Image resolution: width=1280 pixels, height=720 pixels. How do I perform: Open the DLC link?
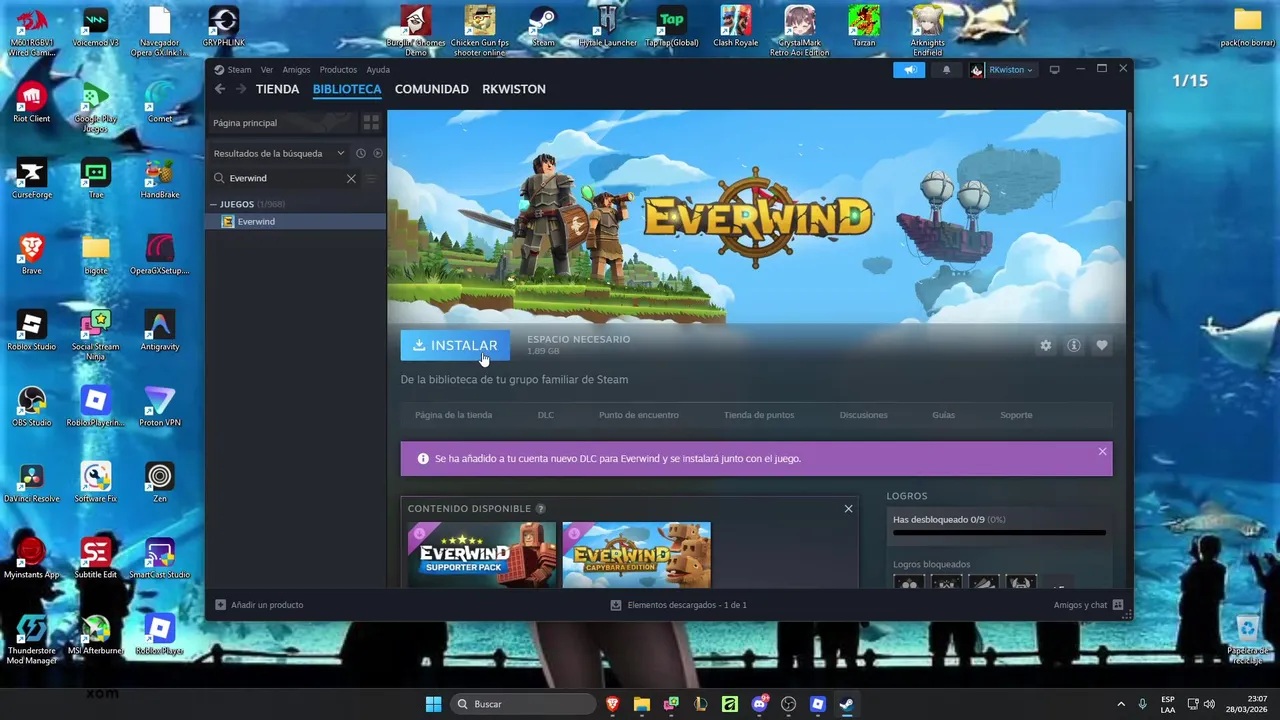545,415
